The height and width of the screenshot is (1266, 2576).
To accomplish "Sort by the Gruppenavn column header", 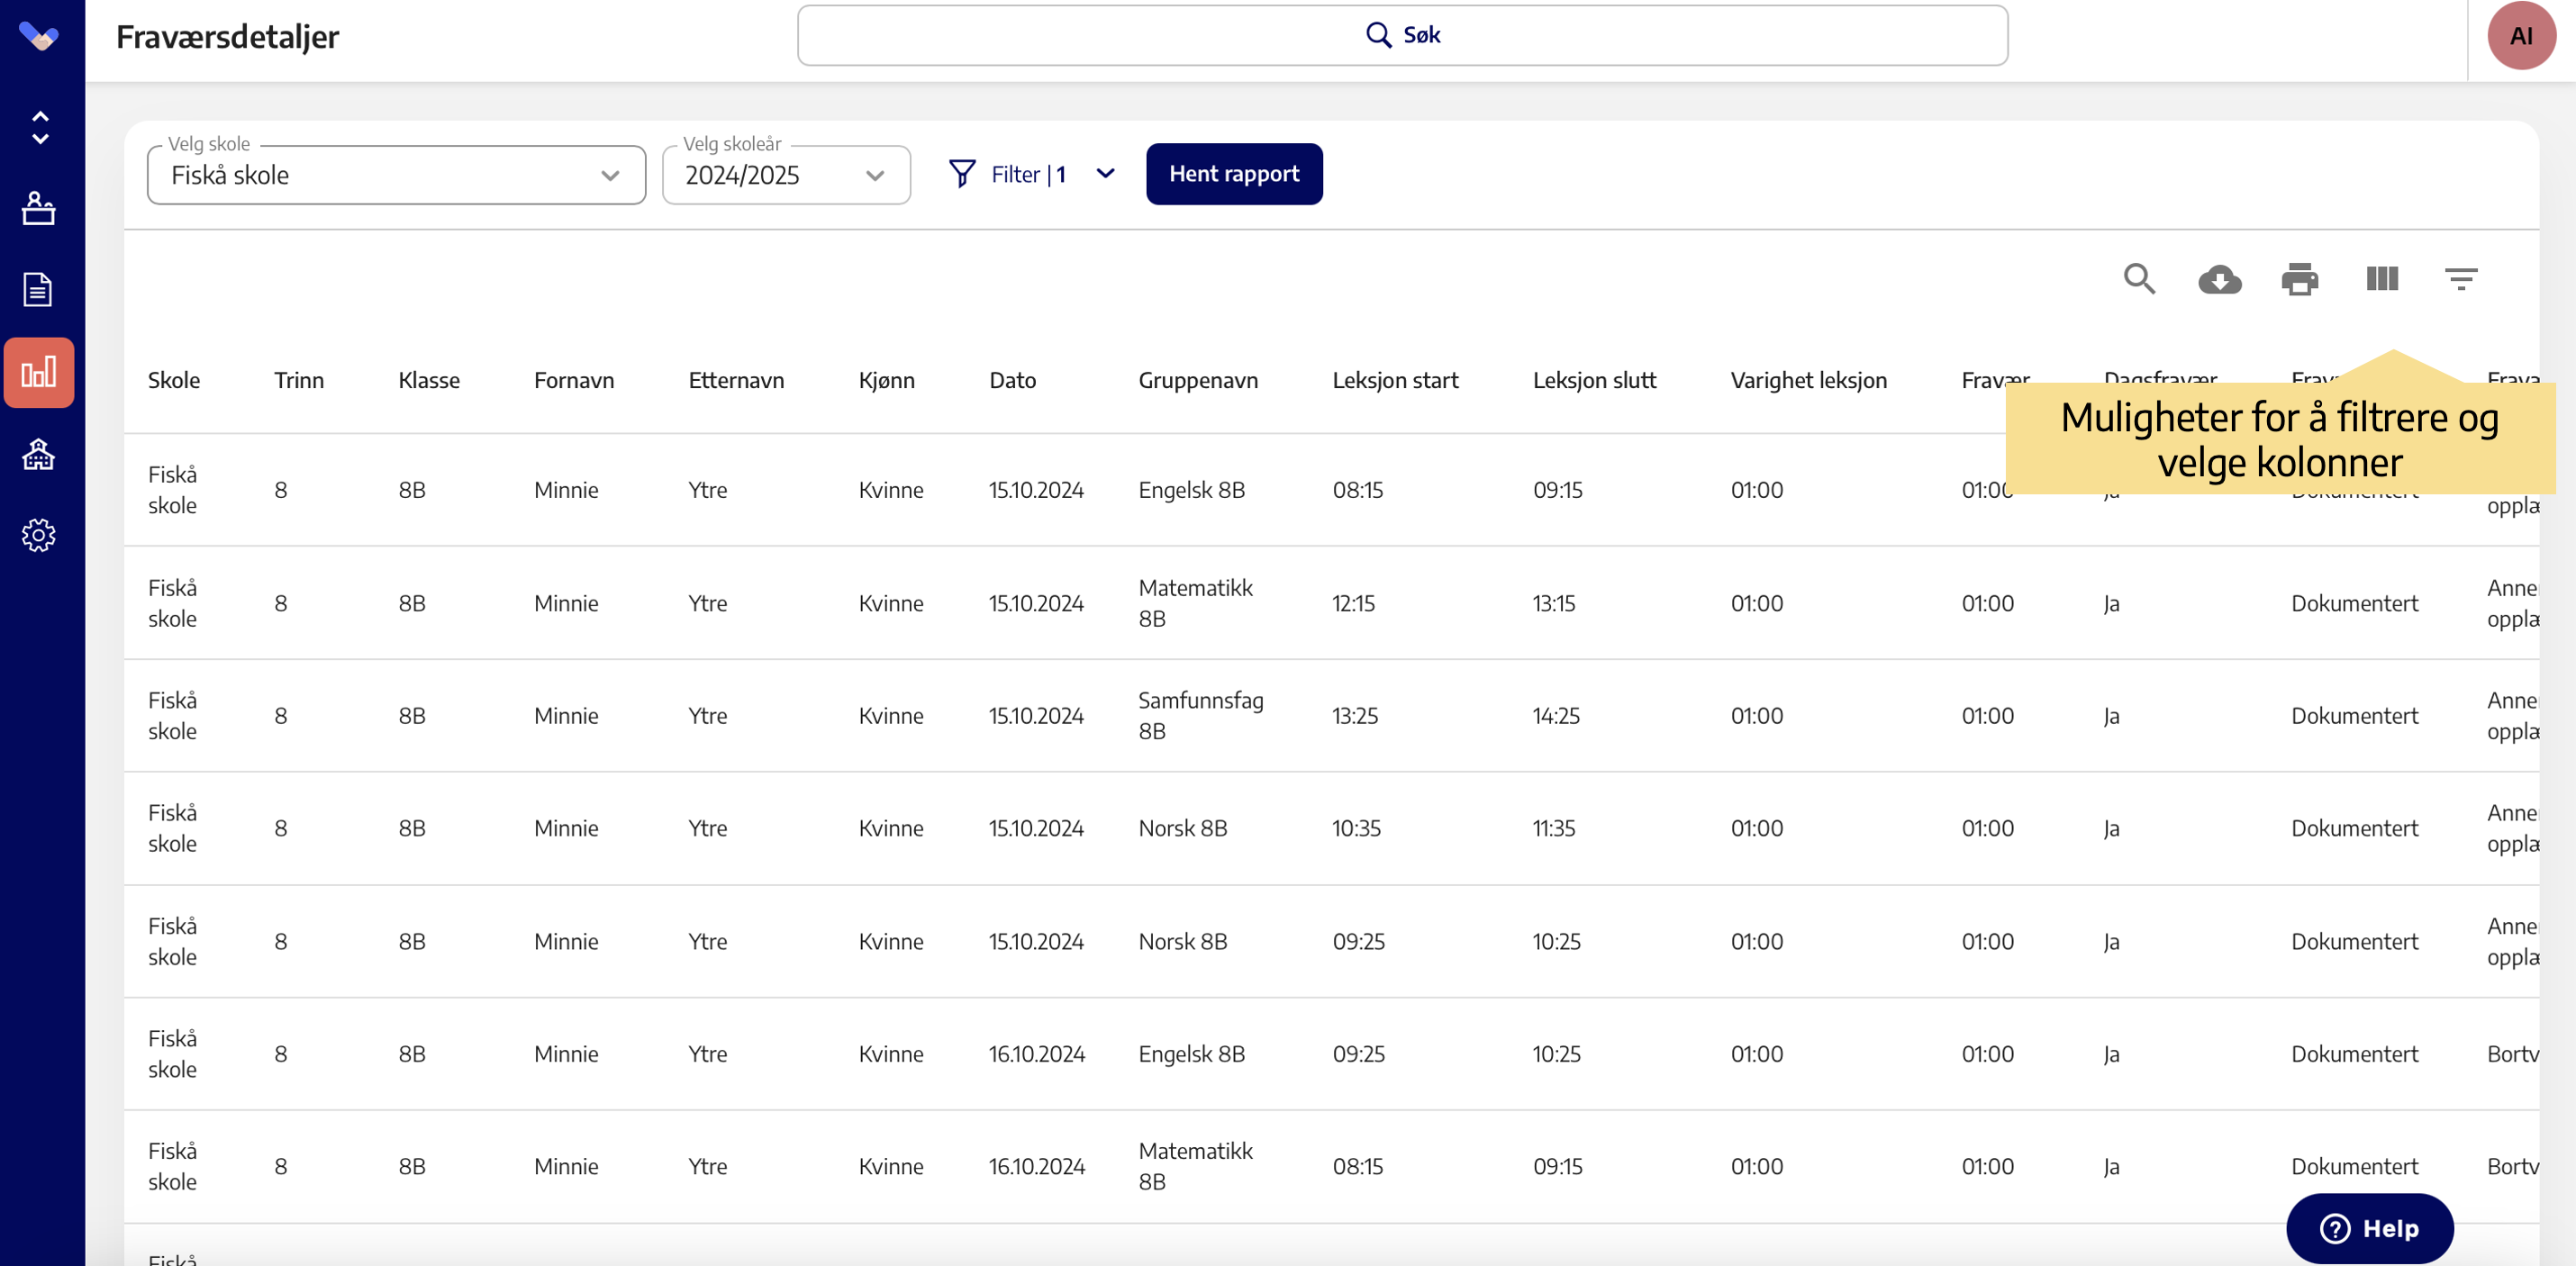I will click(1197, 380).
